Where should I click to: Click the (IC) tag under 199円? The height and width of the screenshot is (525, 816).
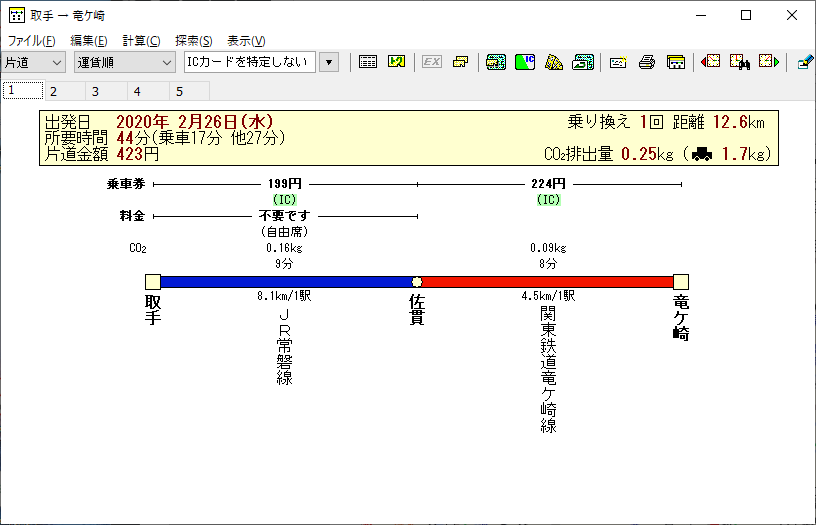tap(285, 200)
